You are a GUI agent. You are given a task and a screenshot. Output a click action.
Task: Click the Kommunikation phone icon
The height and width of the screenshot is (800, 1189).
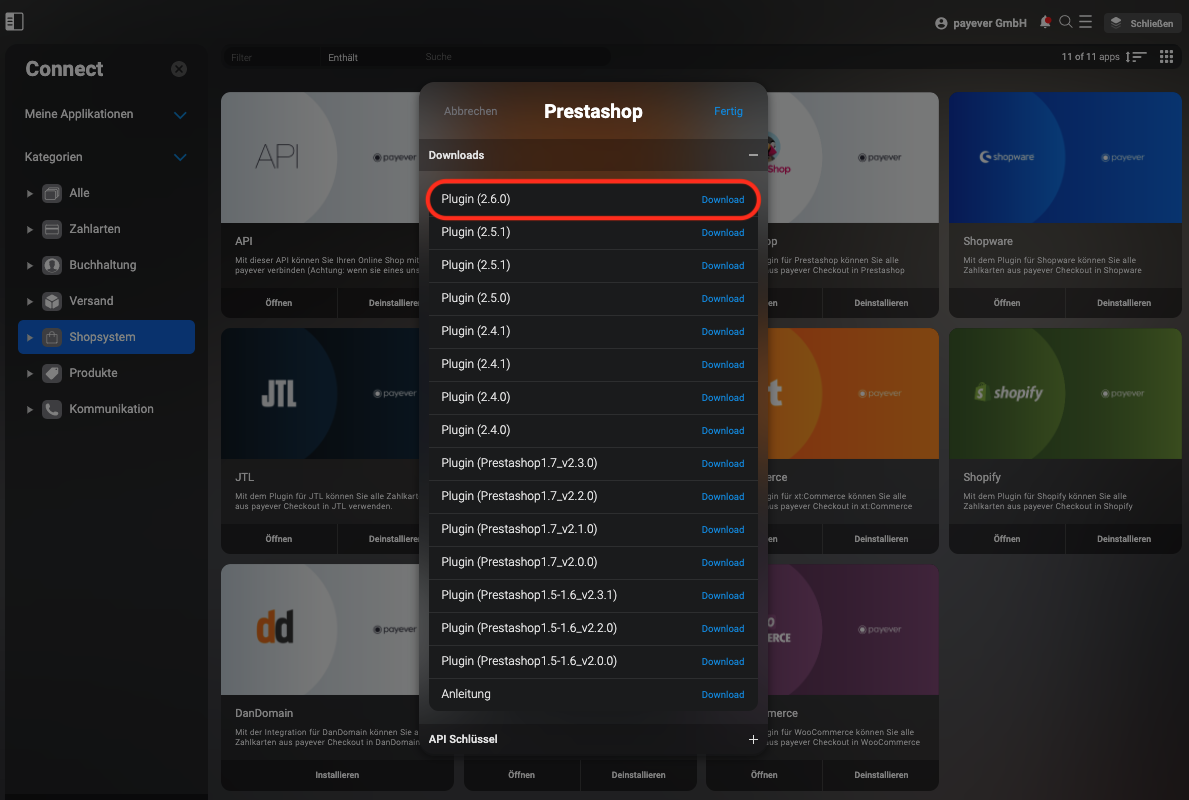pos(52,409)
